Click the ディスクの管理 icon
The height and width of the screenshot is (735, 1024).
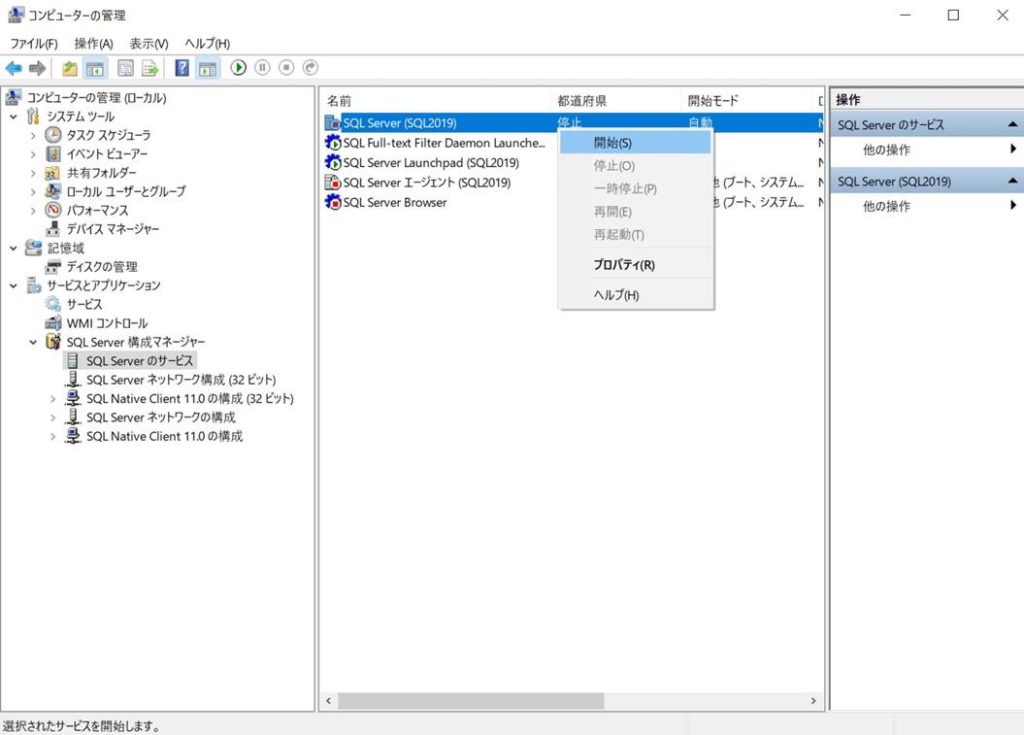(x=53, y=267)
